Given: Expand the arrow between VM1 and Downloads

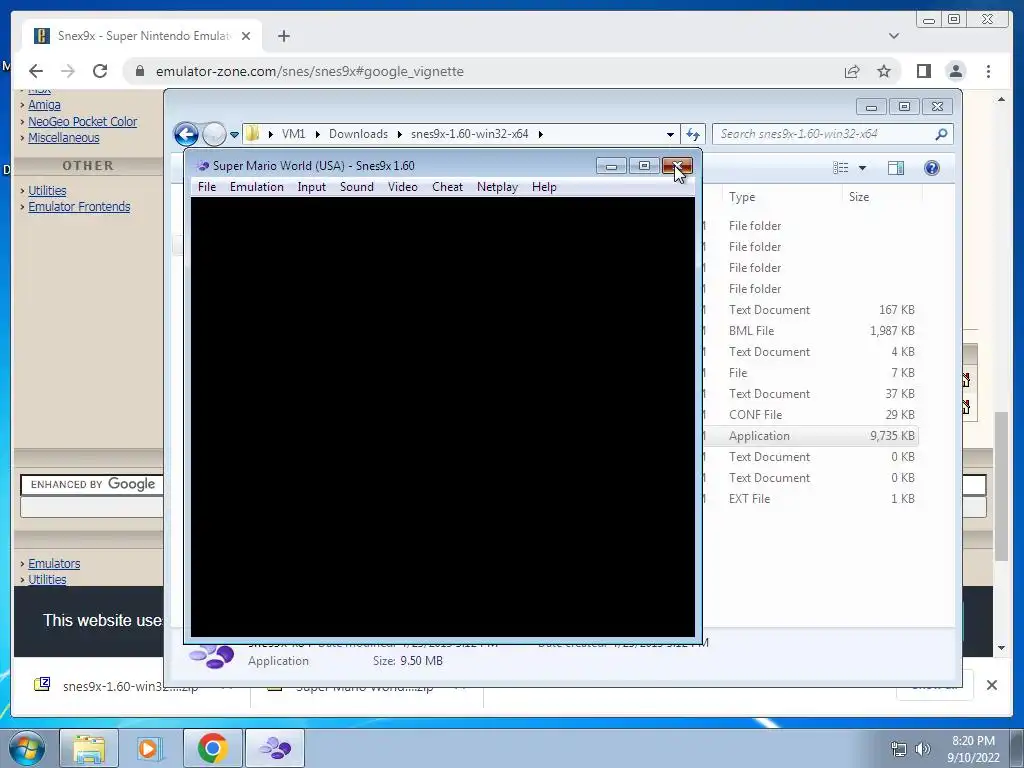Looking at the screenshot, I should tap(317, 135).
